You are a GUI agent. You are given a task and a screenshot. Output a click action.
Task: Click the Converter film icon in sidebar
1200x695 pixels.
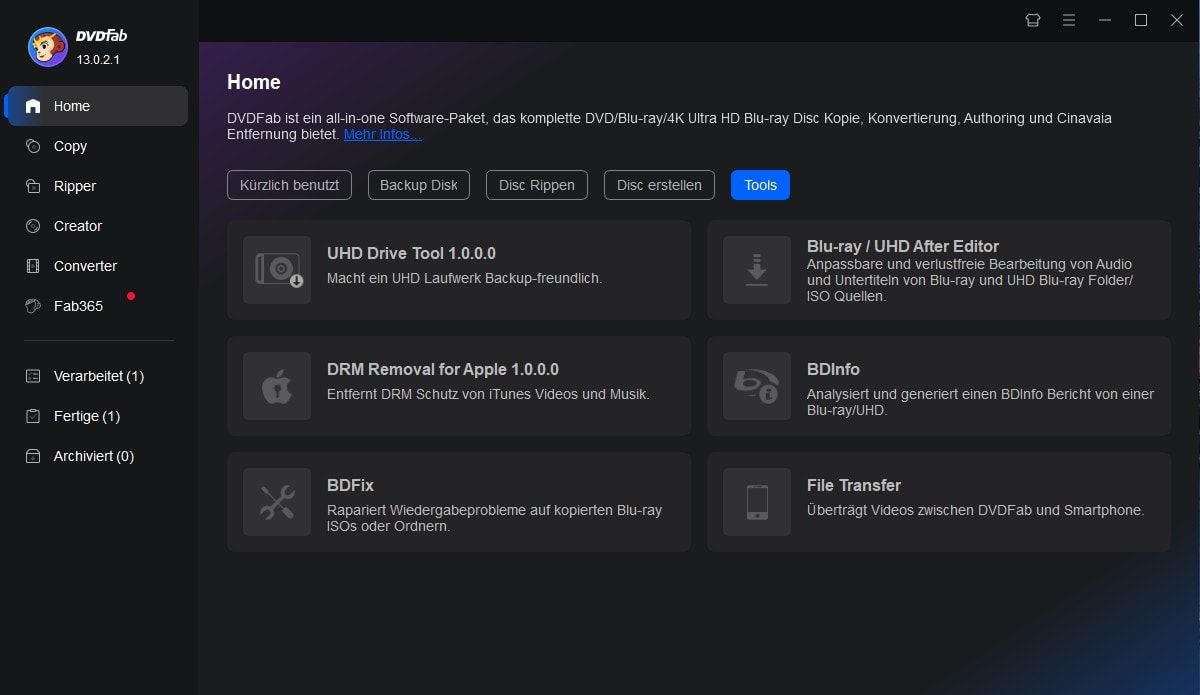[x=33, y=266]
